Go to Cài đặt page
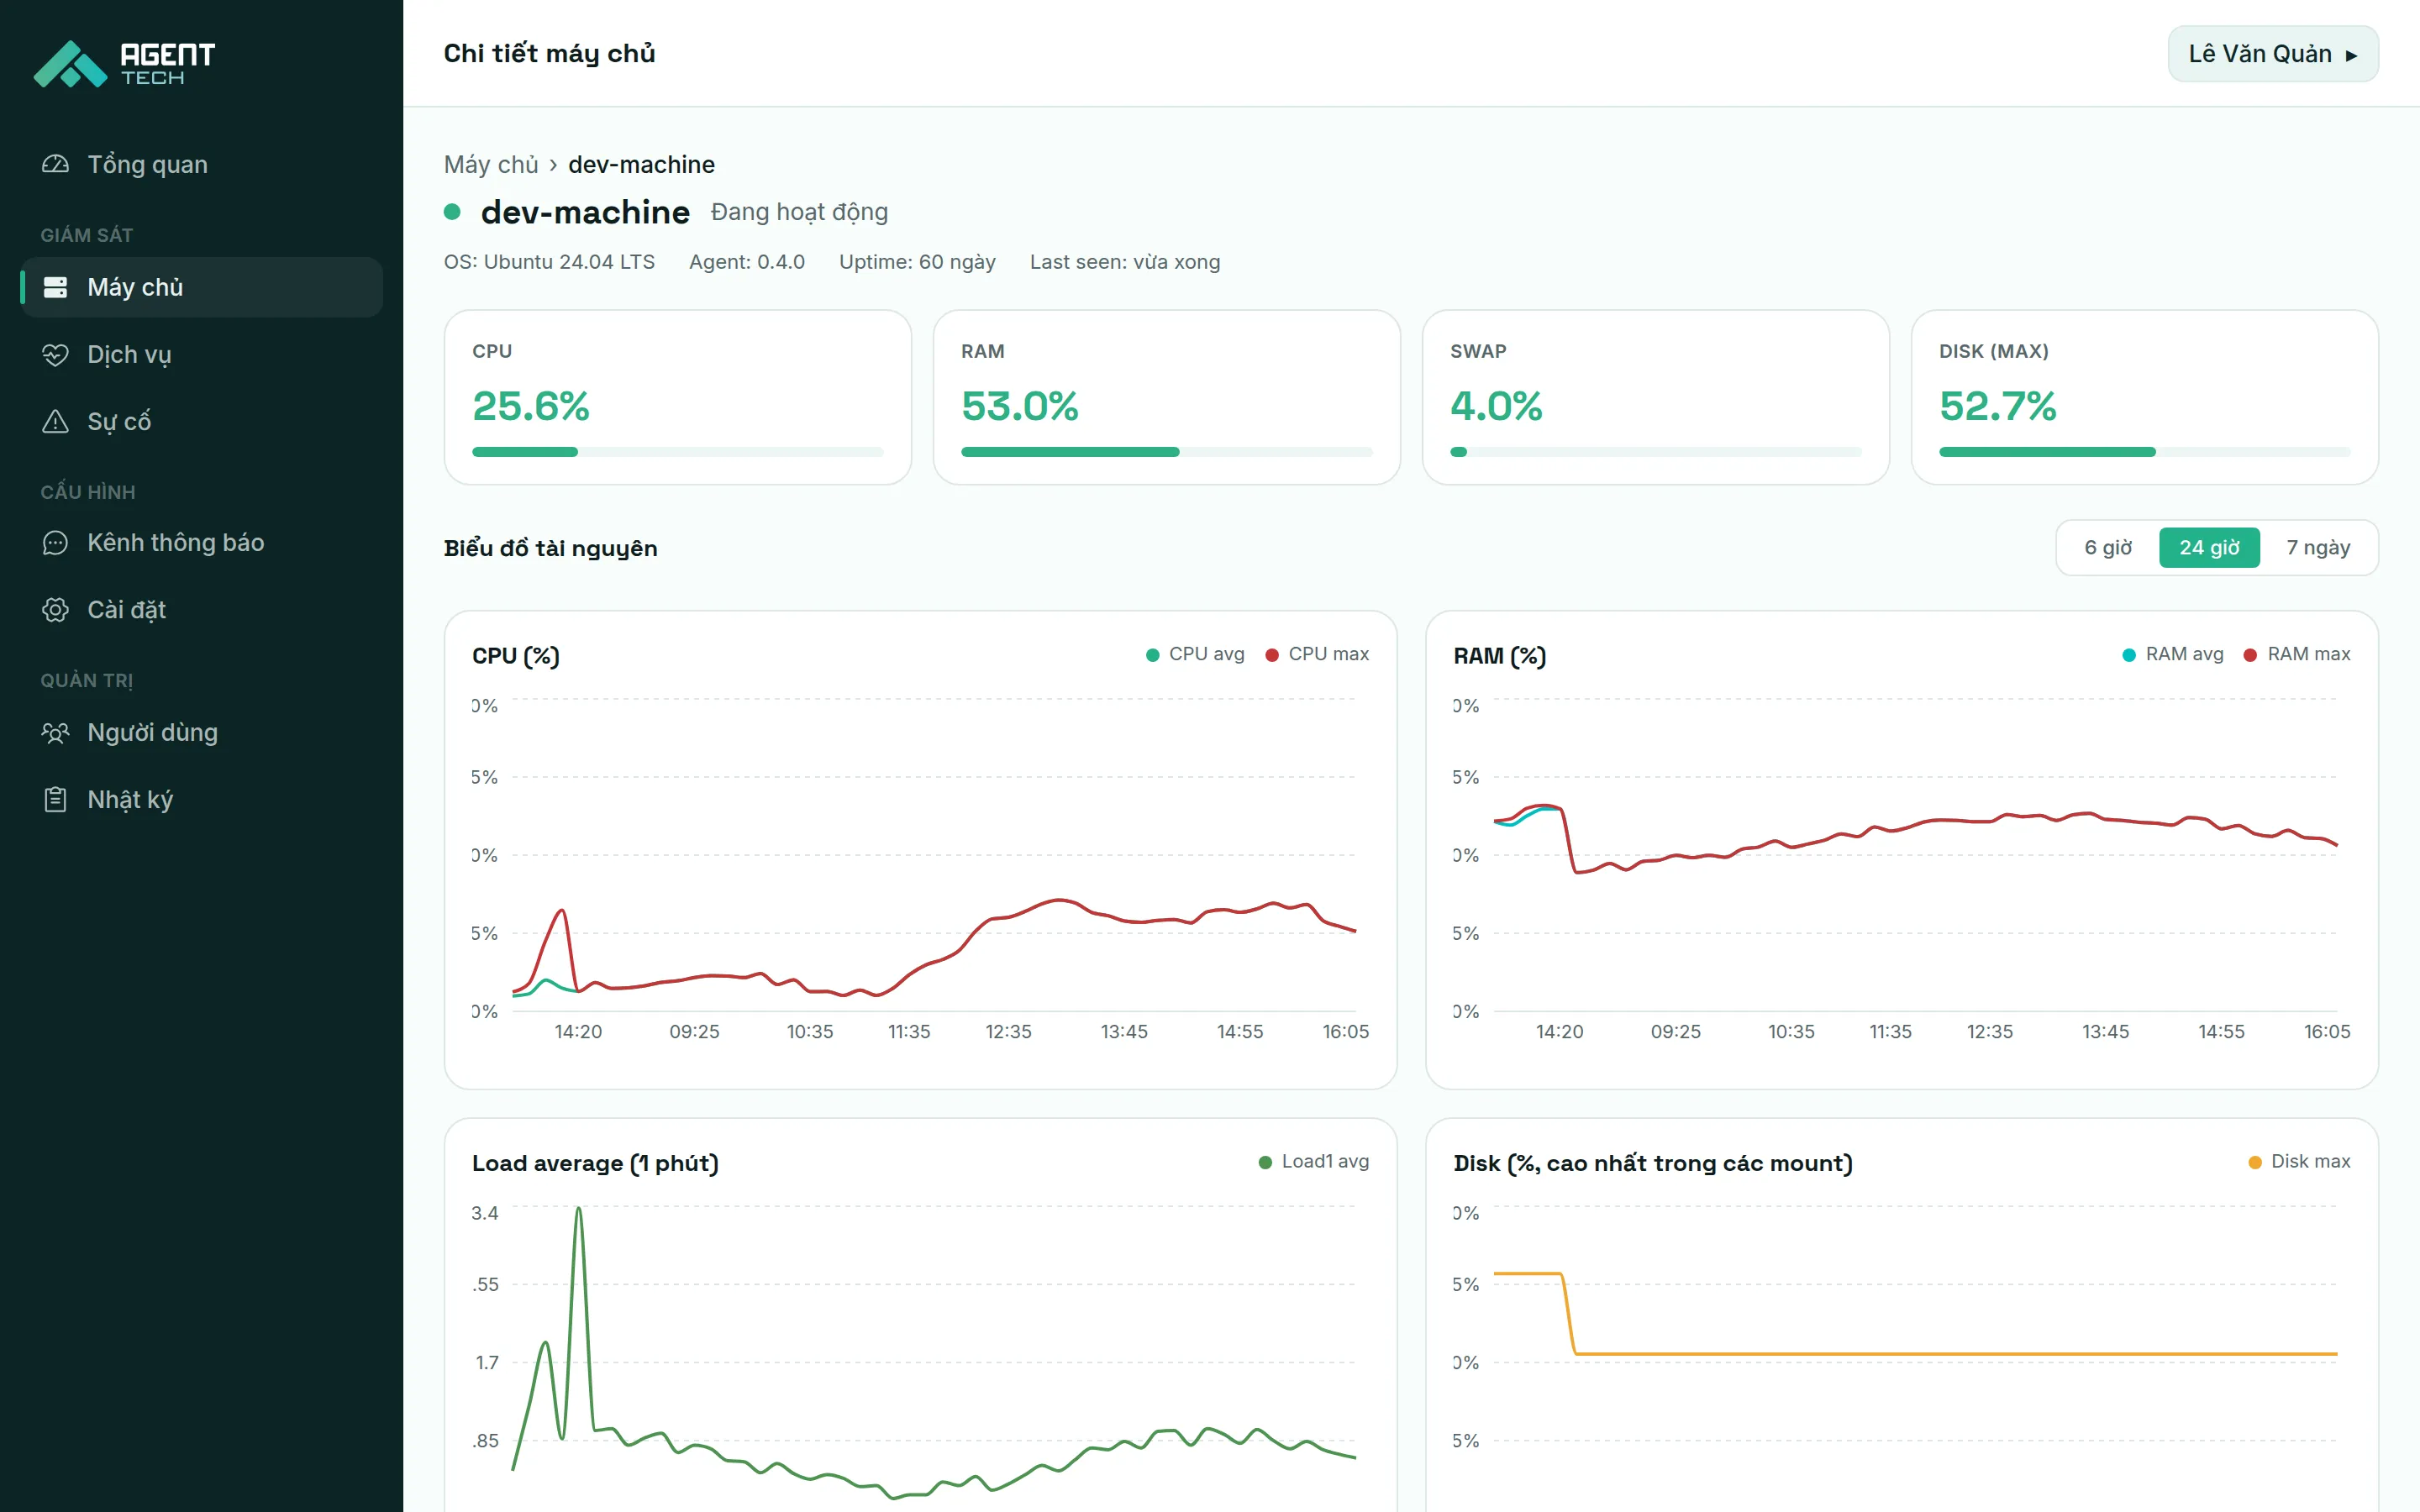The height and width of the screenshot is (1512, 2420). tap(201, 610)
